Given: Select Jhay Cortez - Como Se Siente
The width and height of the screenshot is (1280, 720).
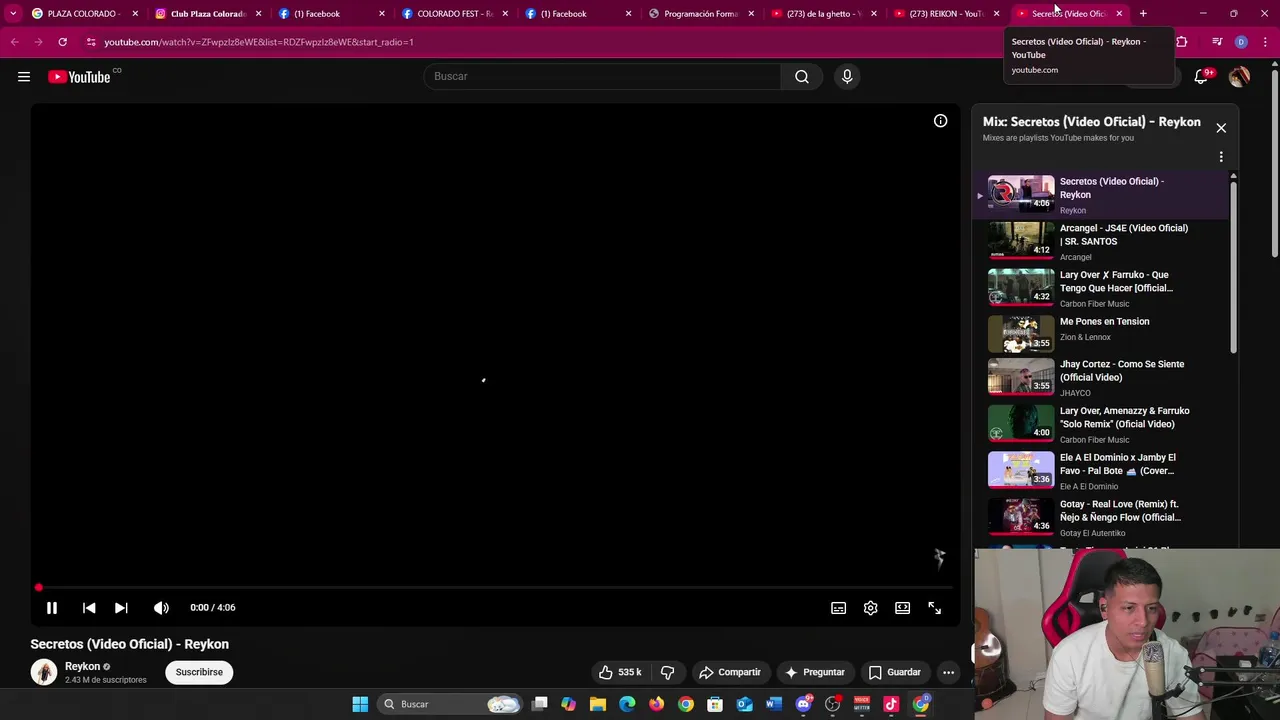Looking at the screenshot, I should (x=1100, y=378).
